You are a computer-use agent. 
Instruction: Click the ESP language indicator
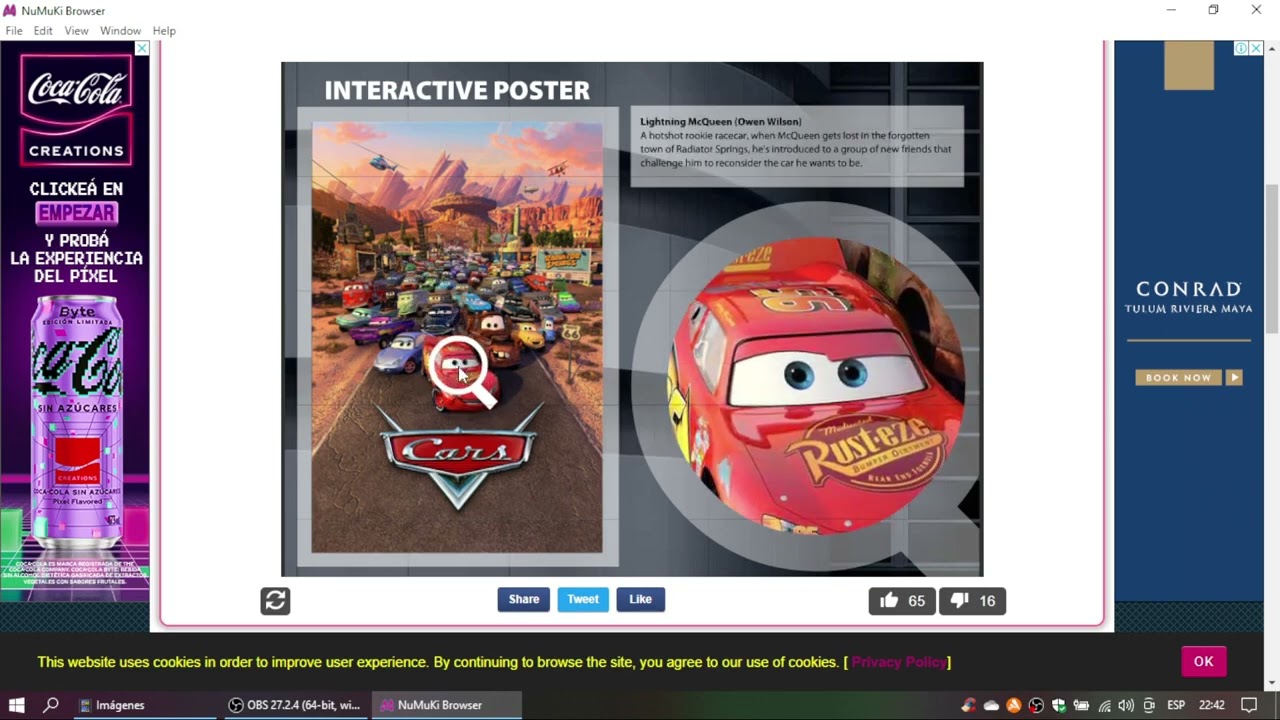click(1176, 705)
